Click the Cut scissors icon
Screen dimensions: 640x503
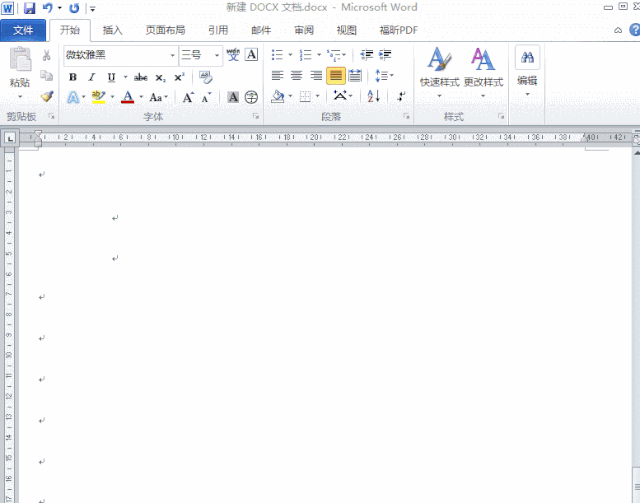pos(47,55)
